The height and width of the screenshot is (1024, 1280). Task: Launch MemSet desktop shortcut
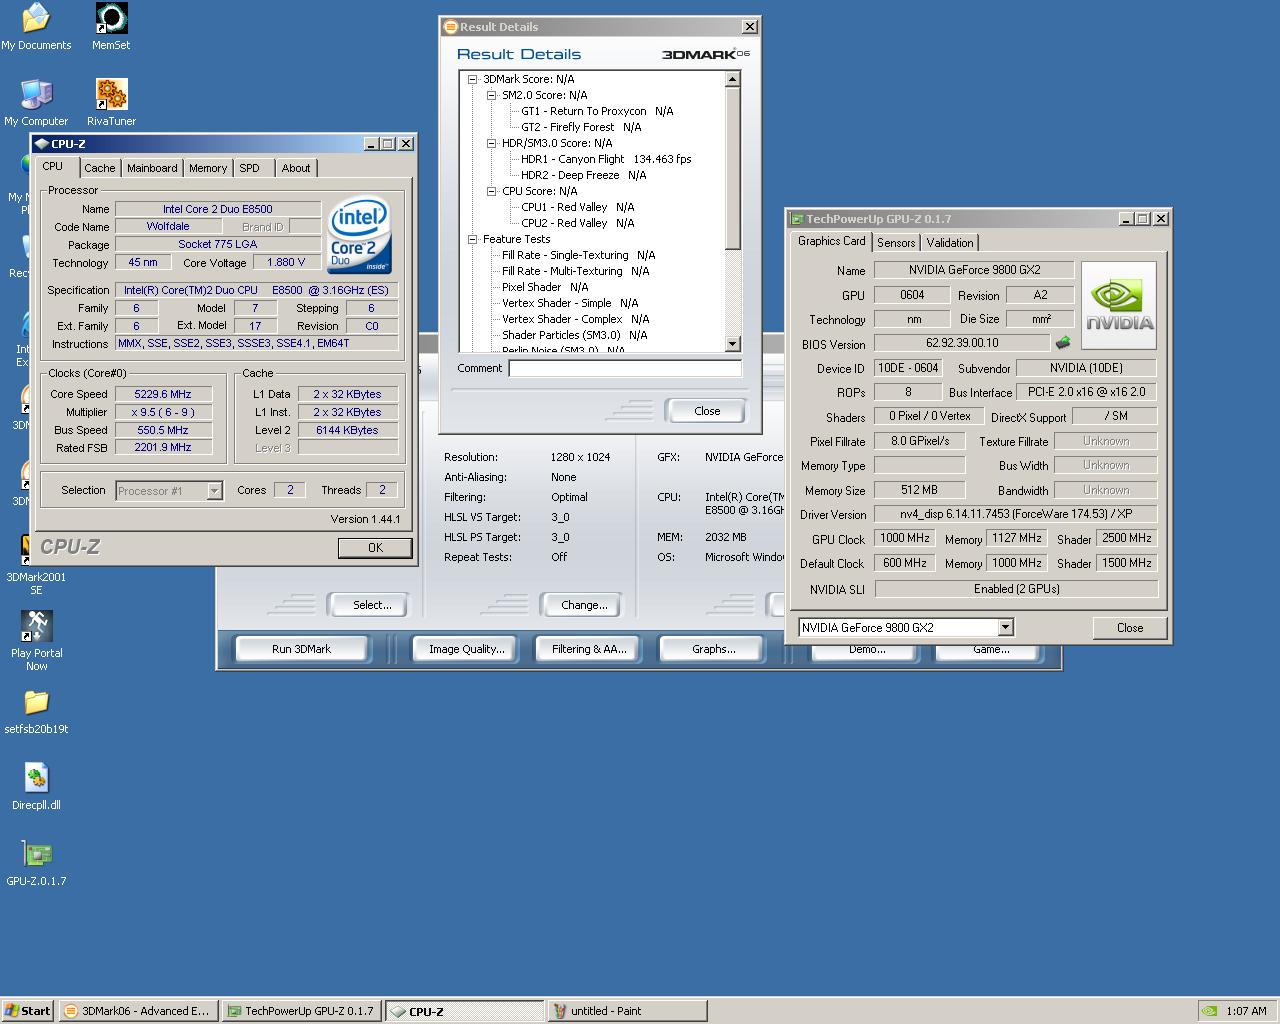click(x=111, y=27)
